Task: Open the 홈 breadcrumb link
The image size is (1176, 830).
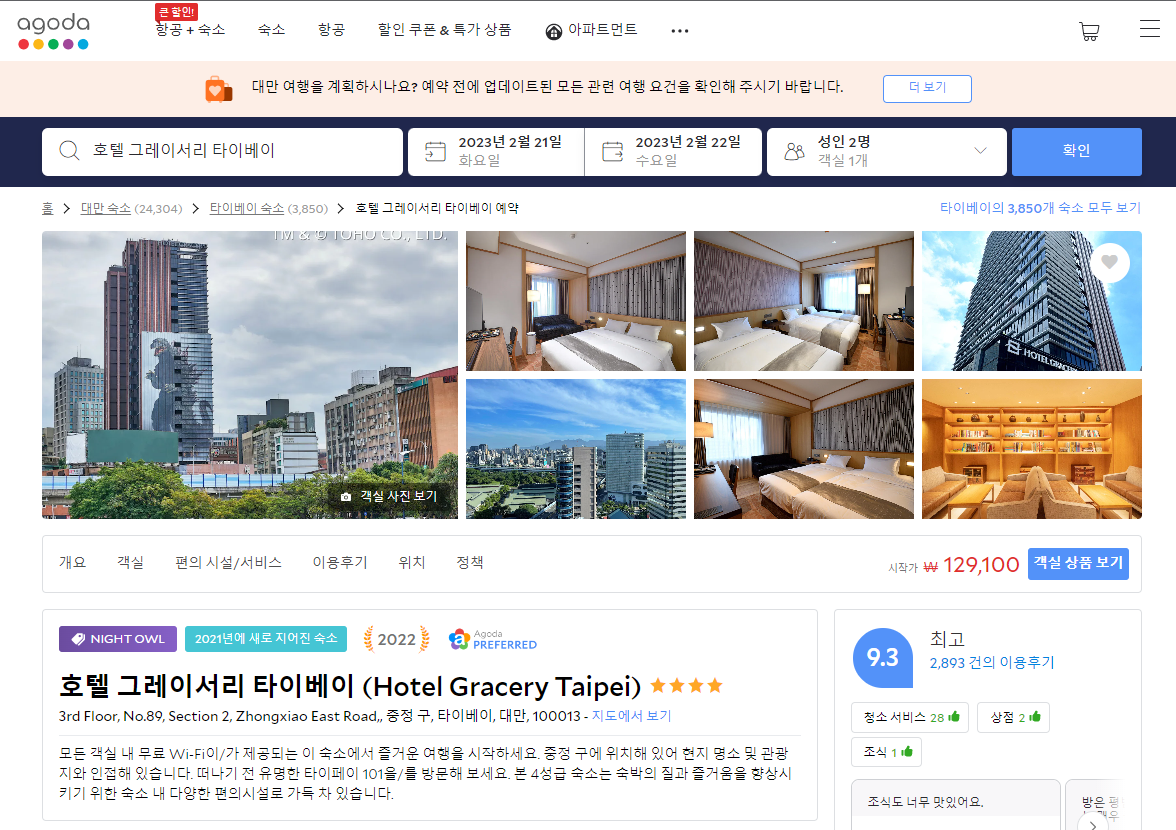Action: point(47,208)
